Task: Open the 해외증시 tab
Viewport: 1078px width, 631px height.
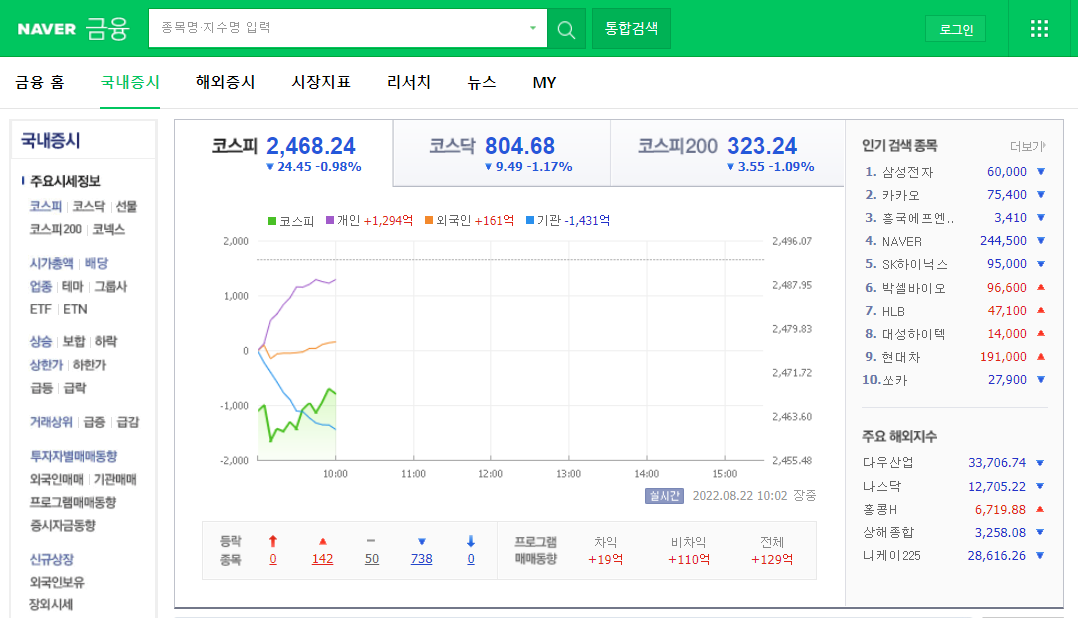Action: pos(226,82)
